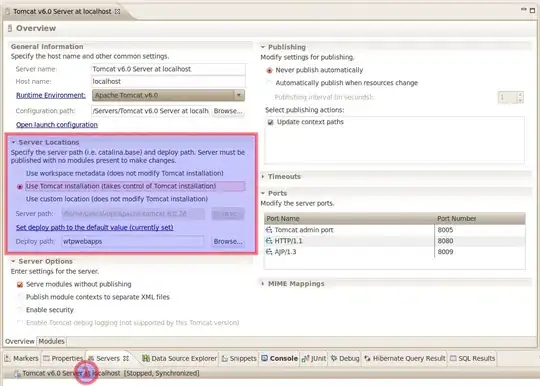Click Set deploy path to default value link
Image resolution: width=540 pixels, height=386 pixels.
[94, 228]
